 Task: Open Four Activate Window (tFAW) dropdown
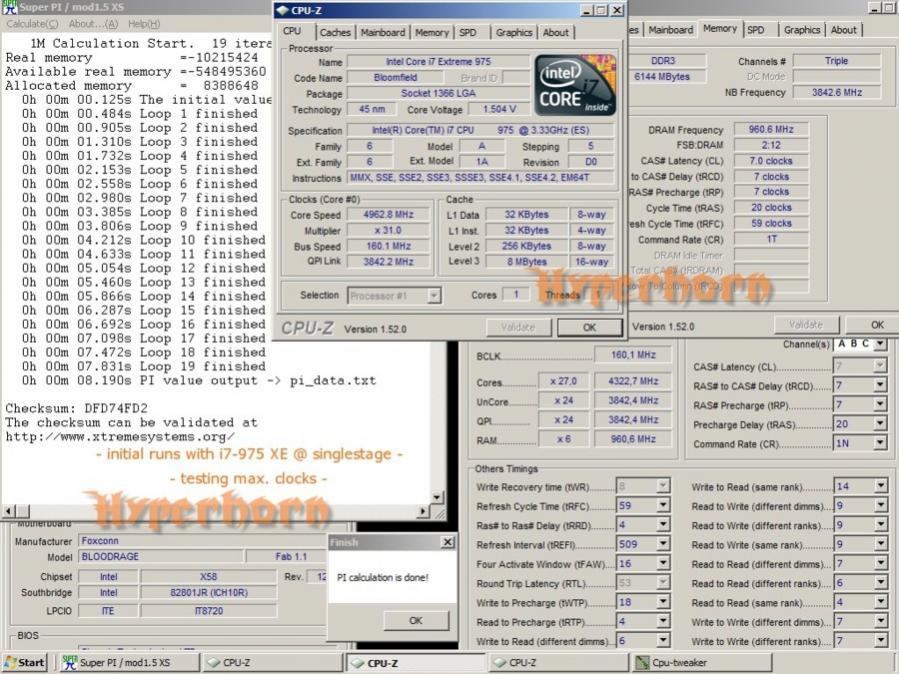coord(663,563)
